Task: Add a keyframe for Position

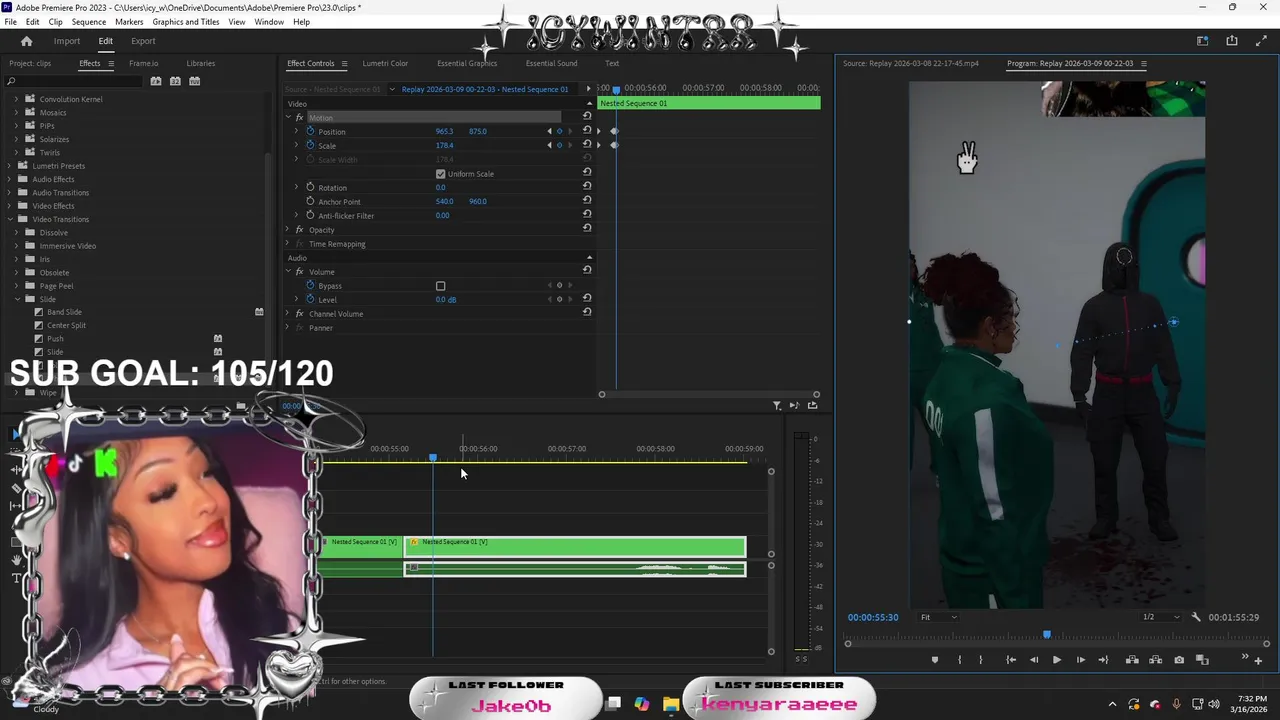Action: coord(559,131)
